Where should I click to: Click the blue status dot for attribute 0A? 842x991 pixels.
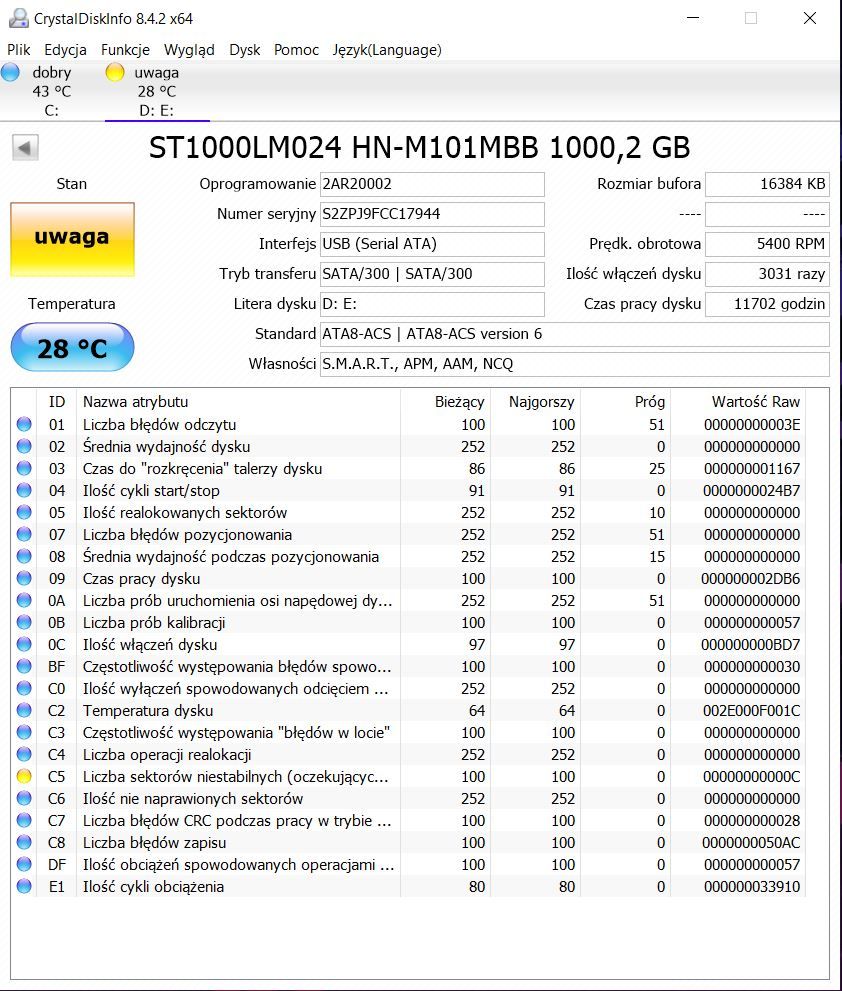[24, 600]
